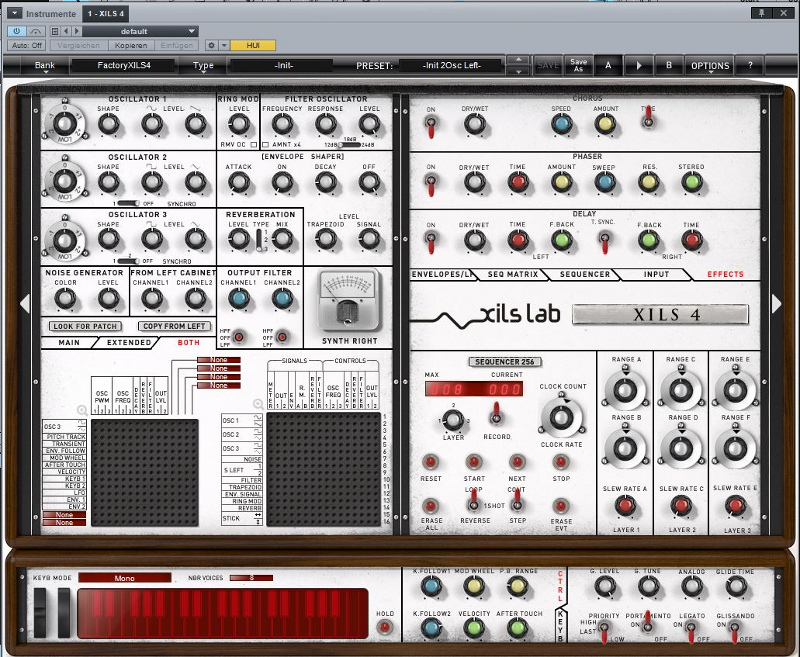Image resolution: width=800 pixels, height=657 pixels.
Task: Click the Auto: Off button
Action: click(x=27, y=45)
